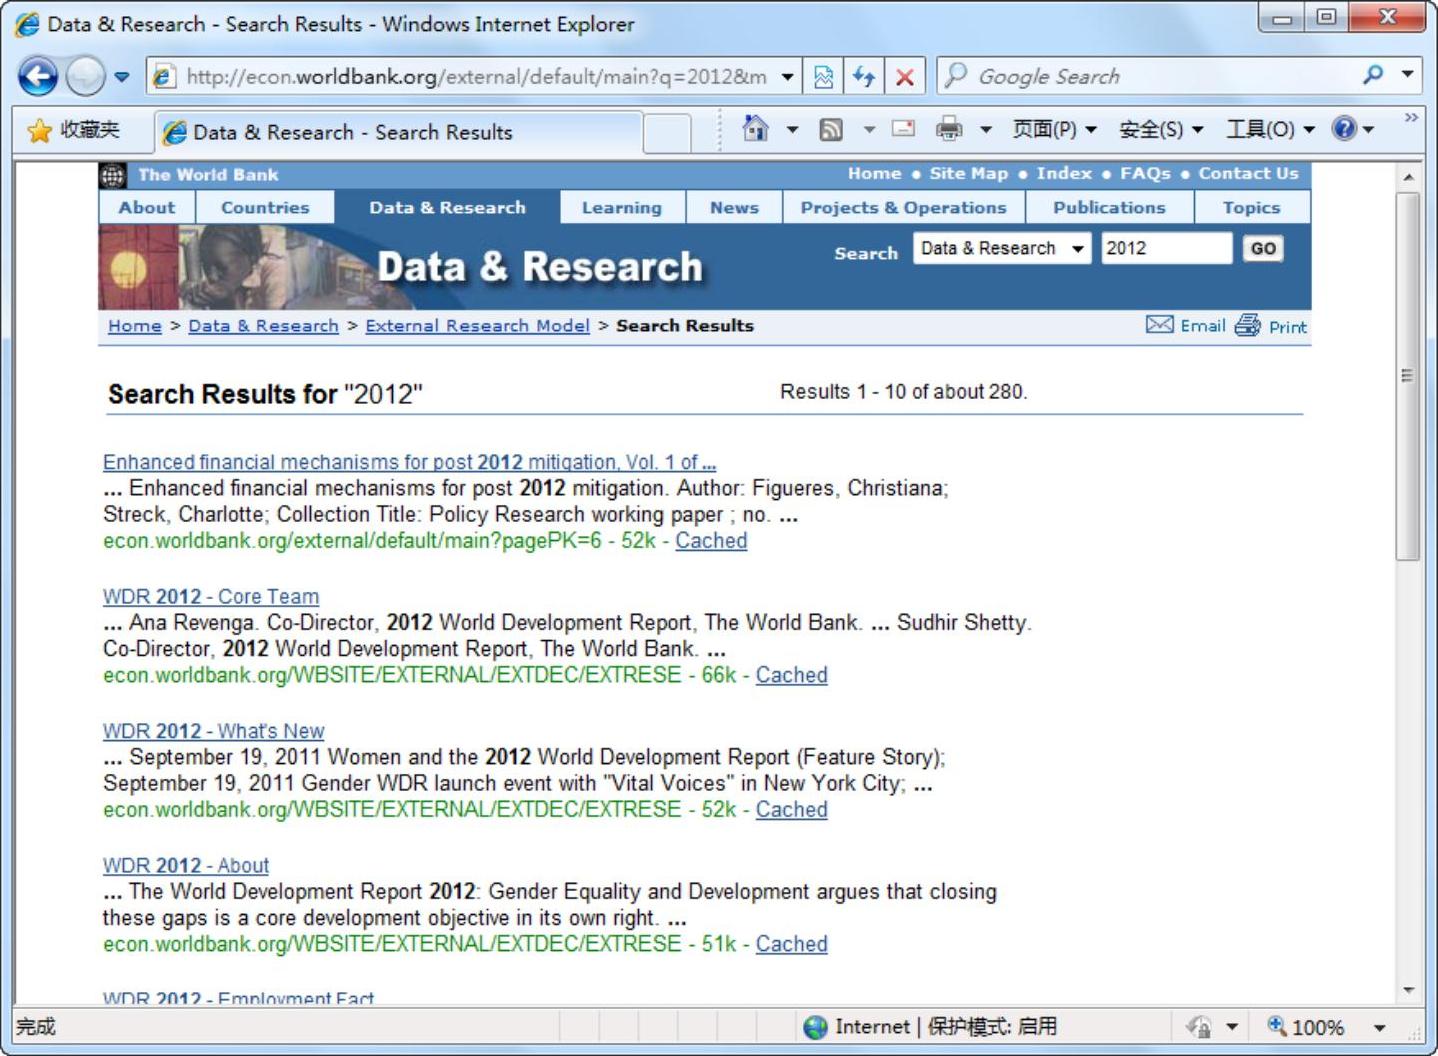Click the magnifier search icon
The image size is (1438, 1056).
pos(1374,75)
